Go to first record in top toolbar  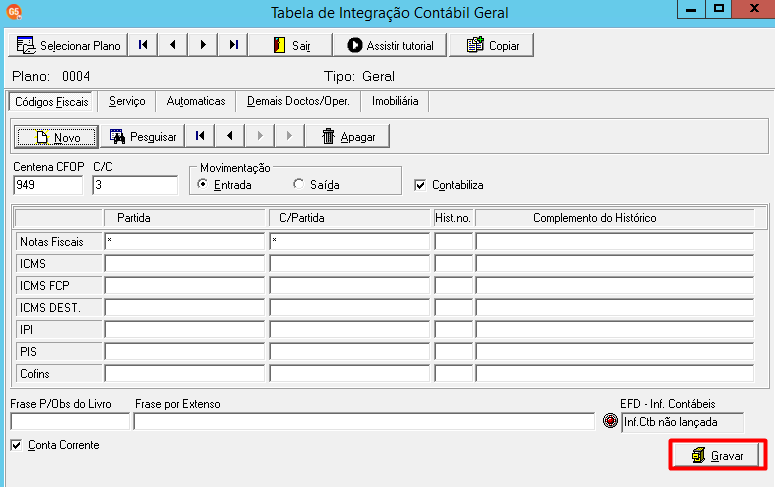click(143, 45)
